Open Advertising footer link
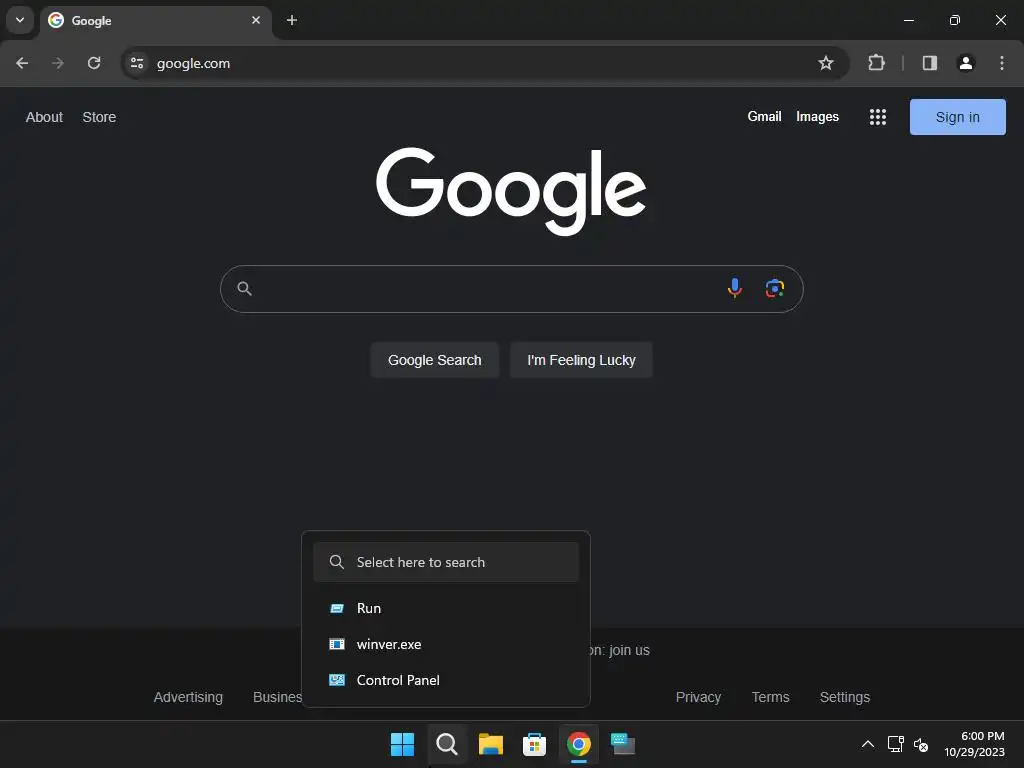This screenshot has width=1024, height=768. click(x=188, y=697)
